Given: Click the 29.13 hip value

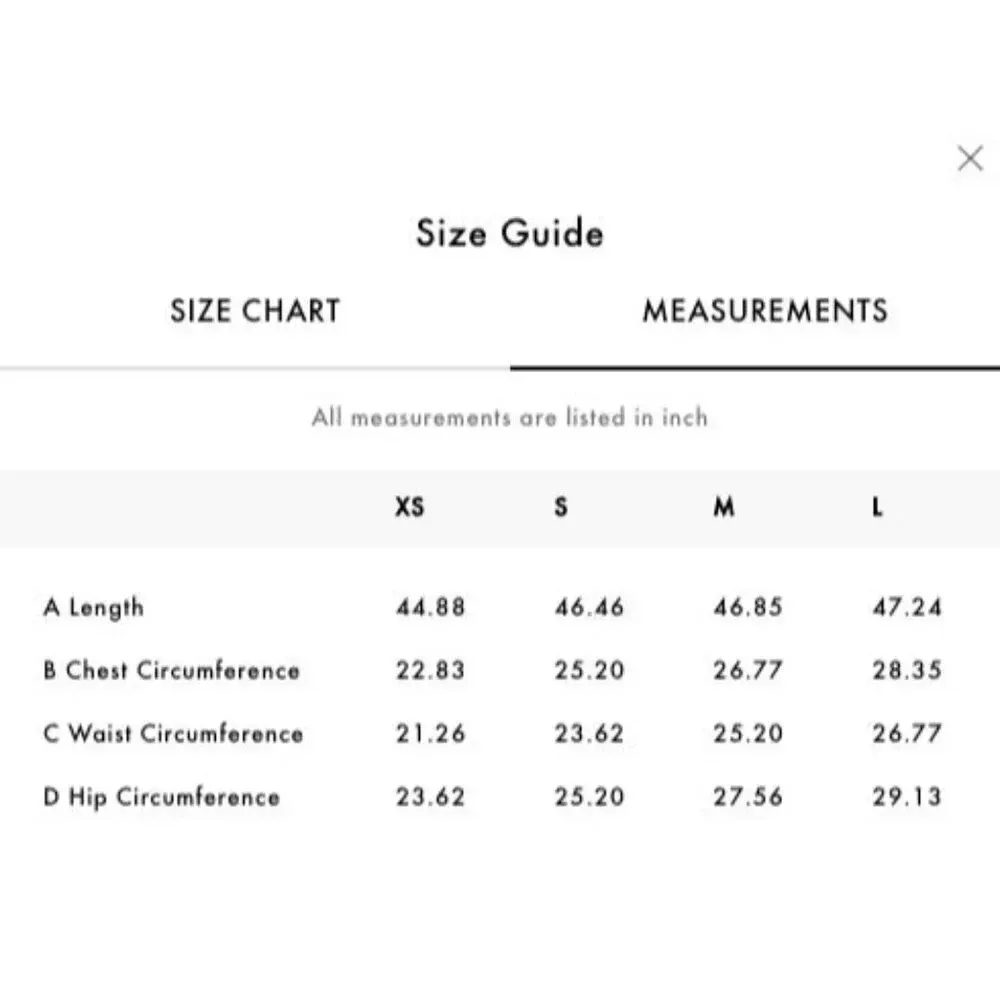Looking at the screenshot, I should pos(907,797).
